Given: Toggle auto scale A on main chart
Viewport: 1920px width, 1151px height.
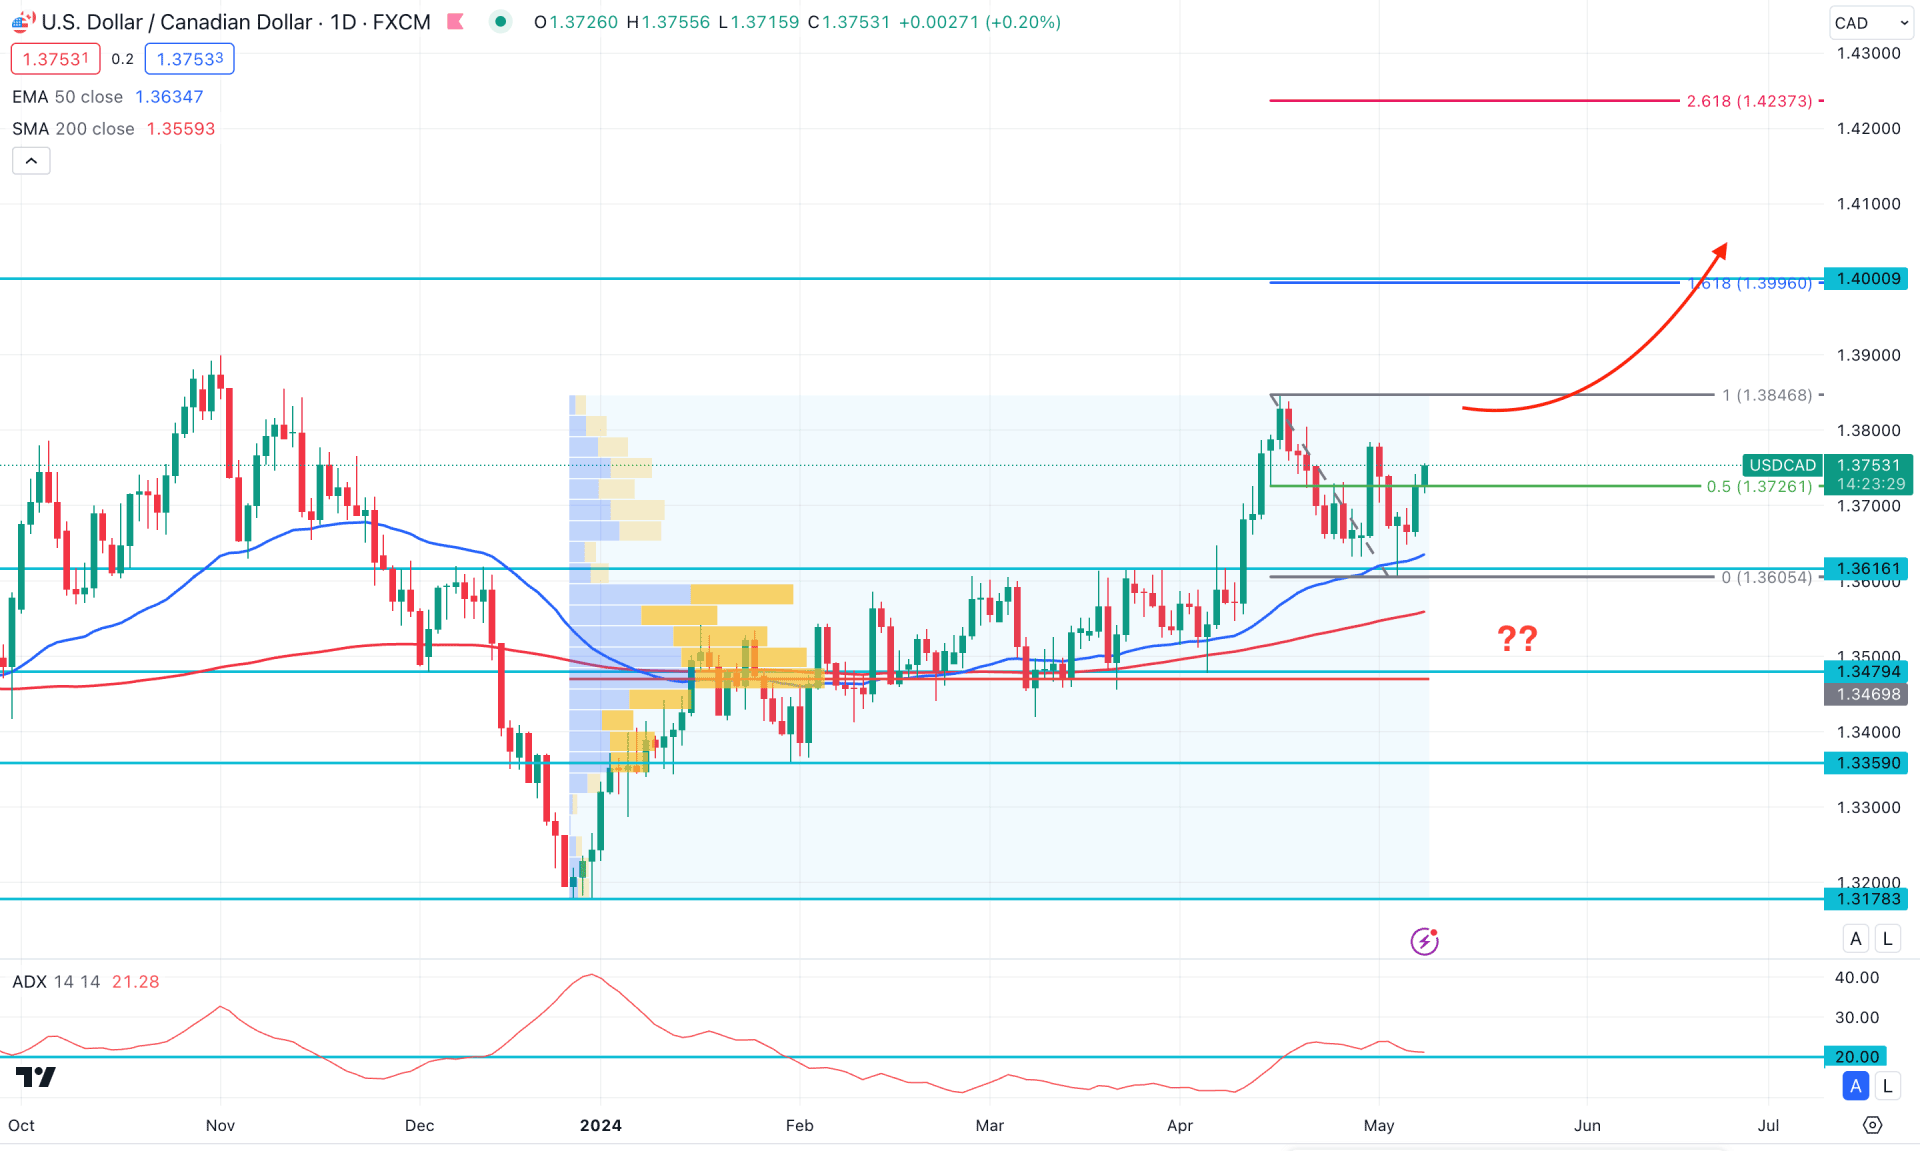Looking at the screenshot, I should coord(1856,938).
